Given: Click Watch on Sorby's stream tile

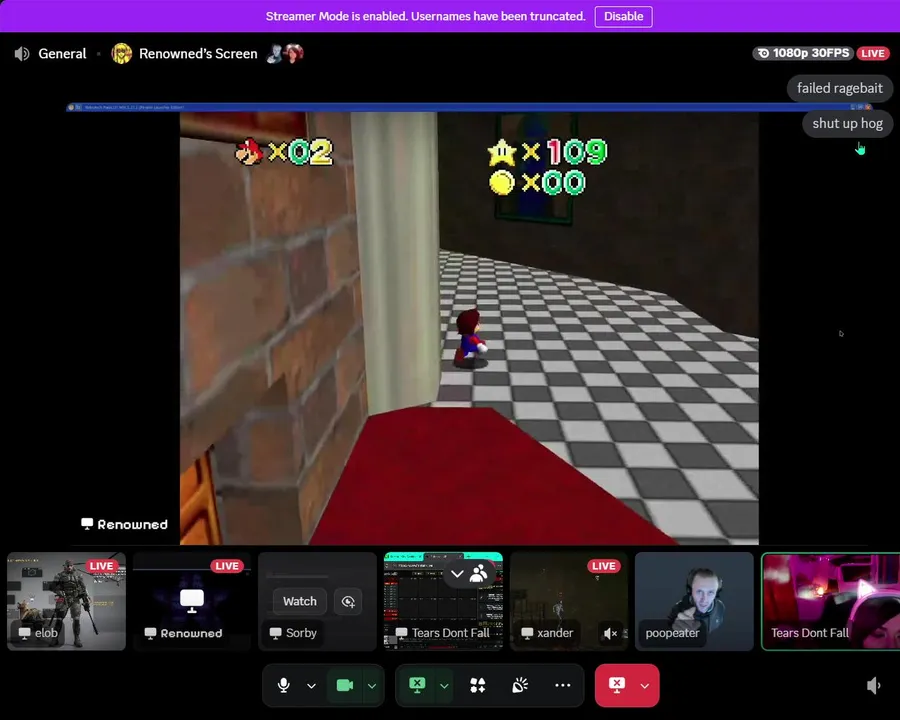Looking at the screenshot, I should (x=300, y=601).
